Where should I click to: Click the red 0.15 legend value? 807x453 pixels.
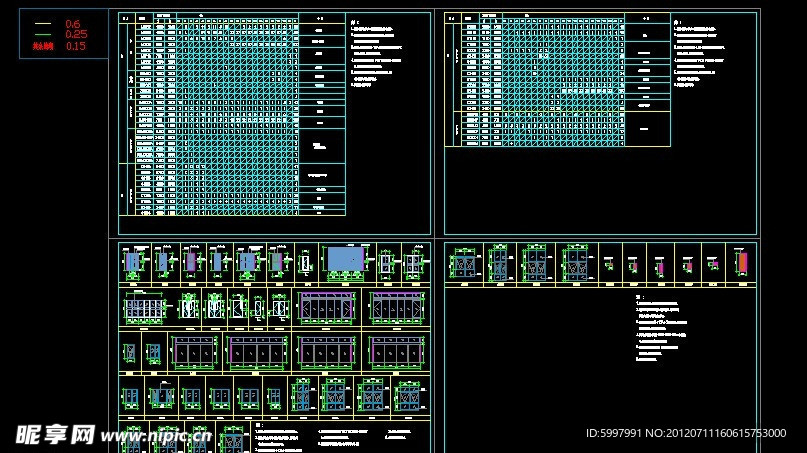(76, 46)
